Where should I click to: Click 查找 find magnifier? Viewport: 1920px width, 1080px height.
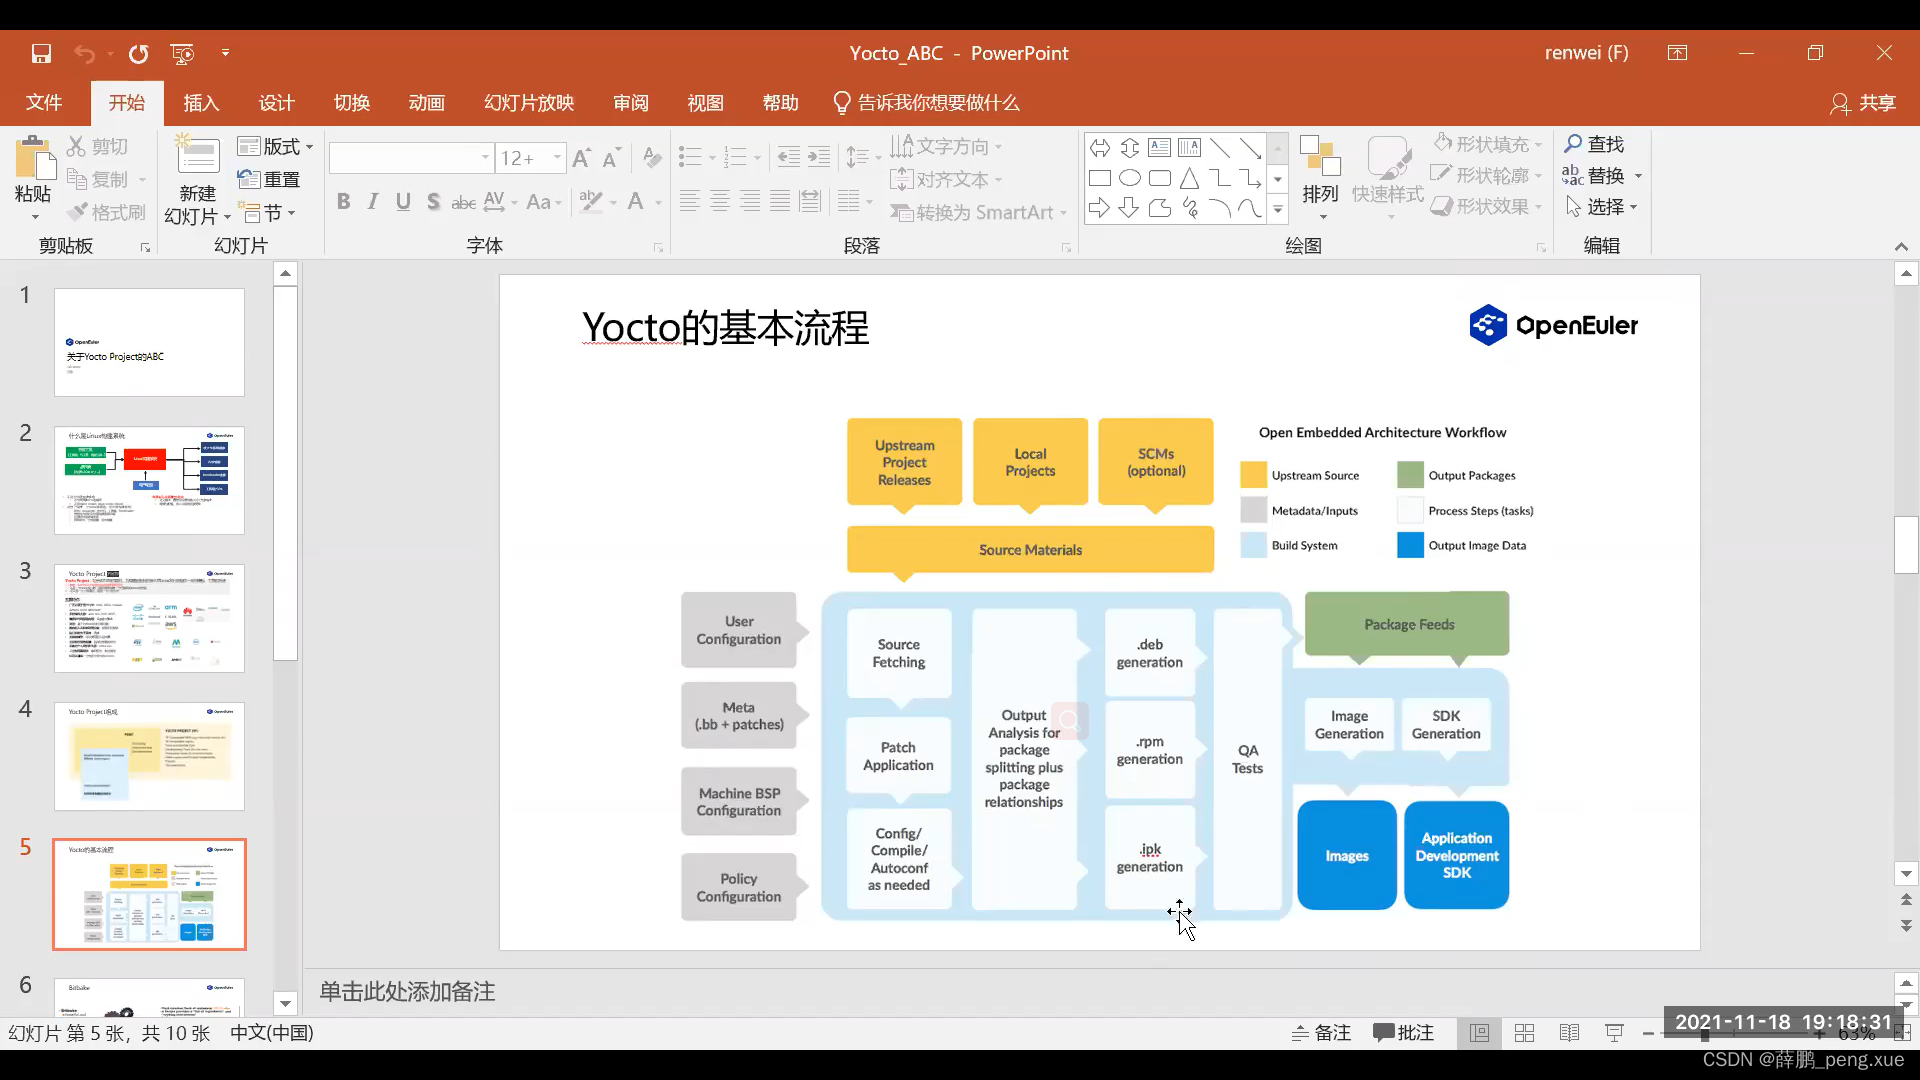pyautogui.click(x=1595, y=144)
